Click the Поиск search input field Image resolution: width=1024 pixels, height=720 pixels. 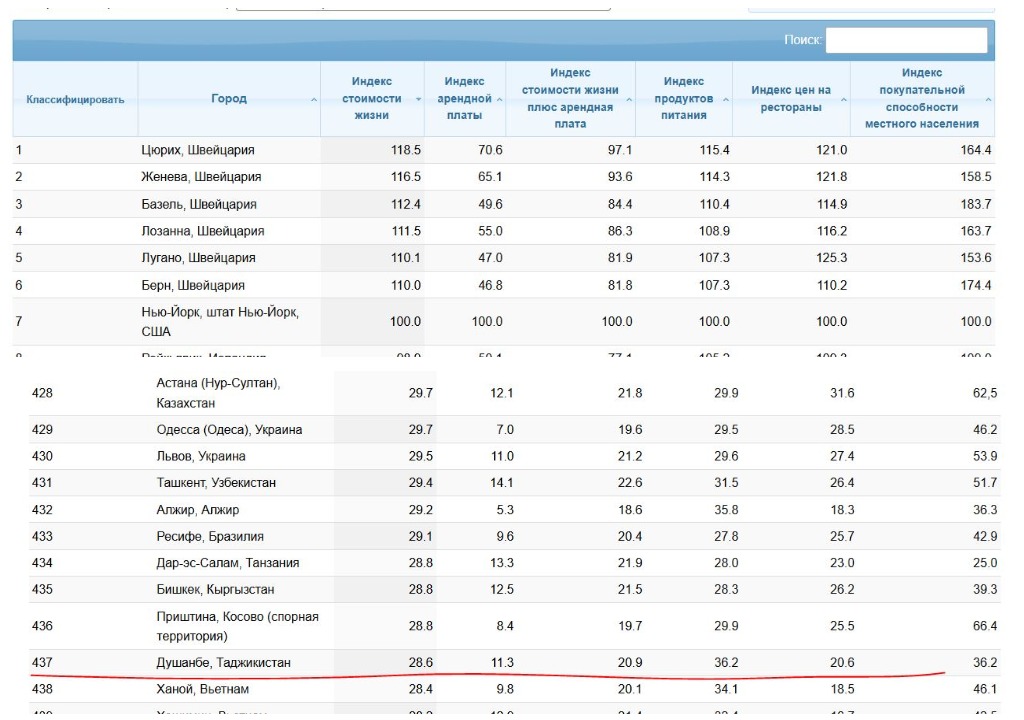pyautogui.click(x=906, y=40)
